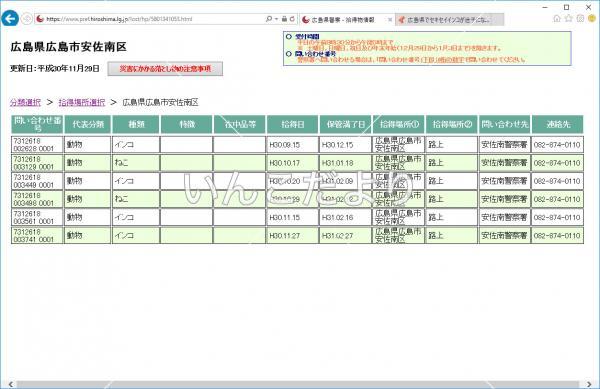Viewport: 600px width, 389px height.
Task: Switch to the second browser tab
Action: tap(449, 20)
